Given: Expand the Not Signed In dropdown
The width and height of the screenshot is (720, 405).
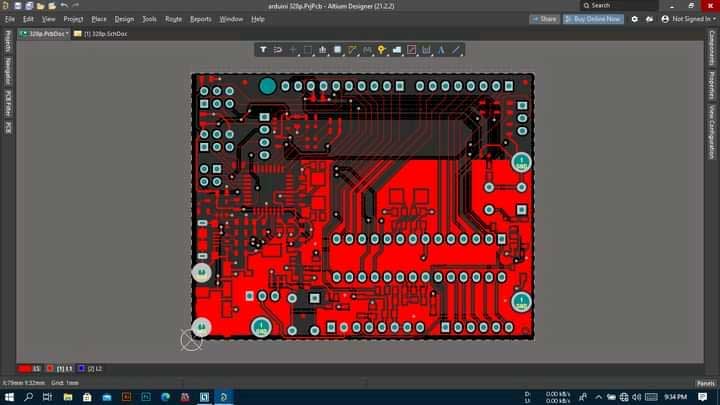Looking at the screenshot, I should pos(691,19).
